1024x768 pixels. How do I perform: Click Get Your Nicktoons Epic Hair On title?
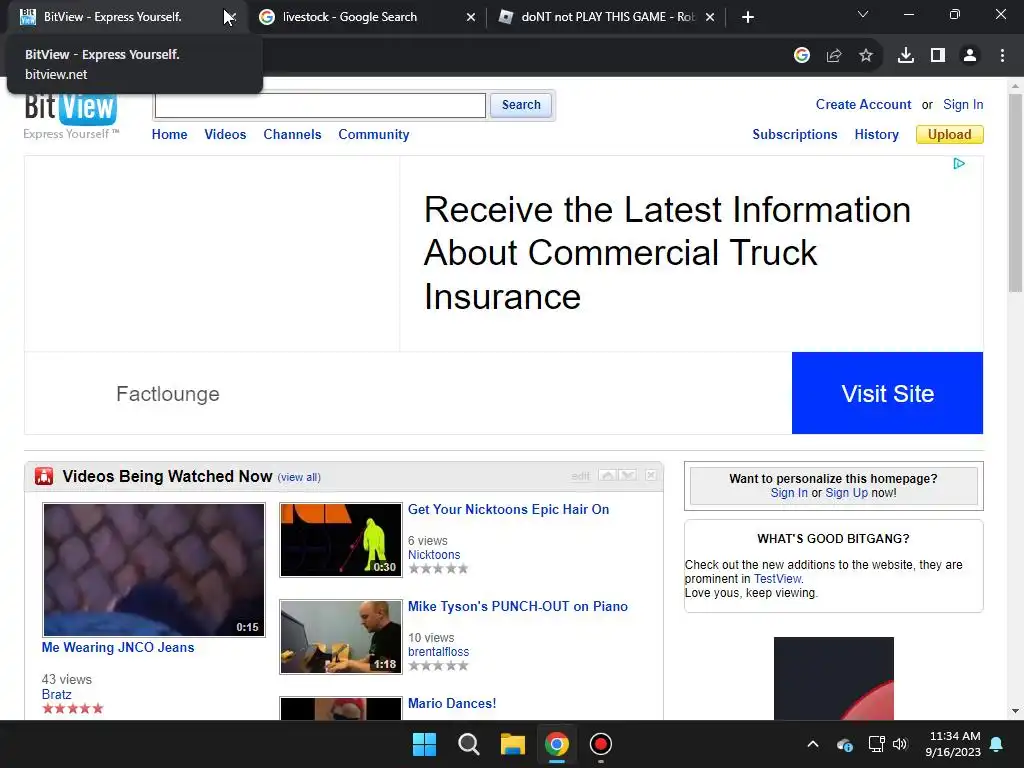(509, 509)
